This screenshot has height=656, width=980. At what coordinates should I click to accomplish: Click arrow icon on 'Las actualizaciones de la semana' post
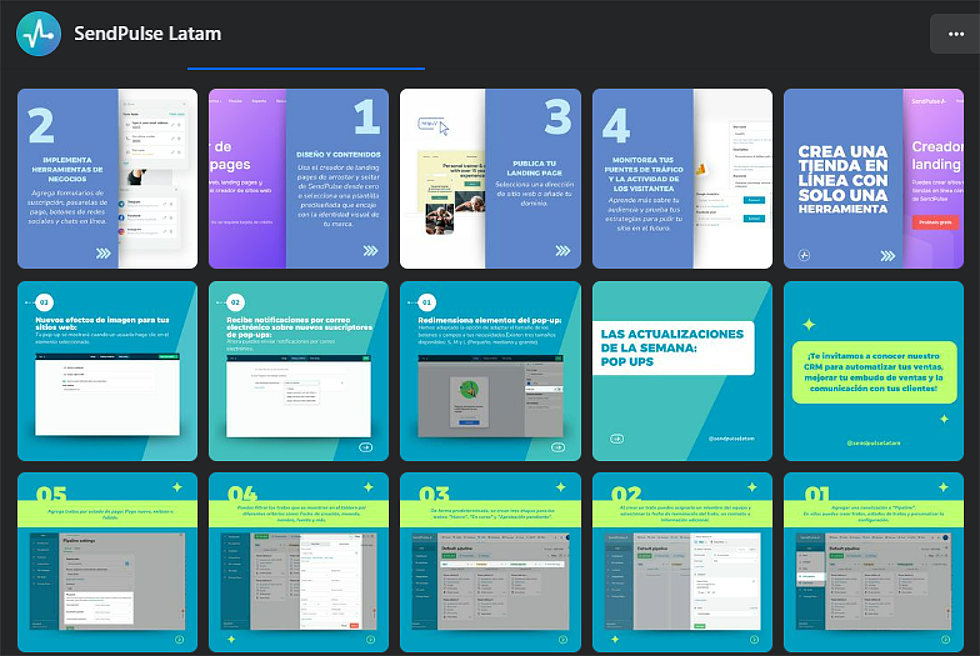[617, 439]
